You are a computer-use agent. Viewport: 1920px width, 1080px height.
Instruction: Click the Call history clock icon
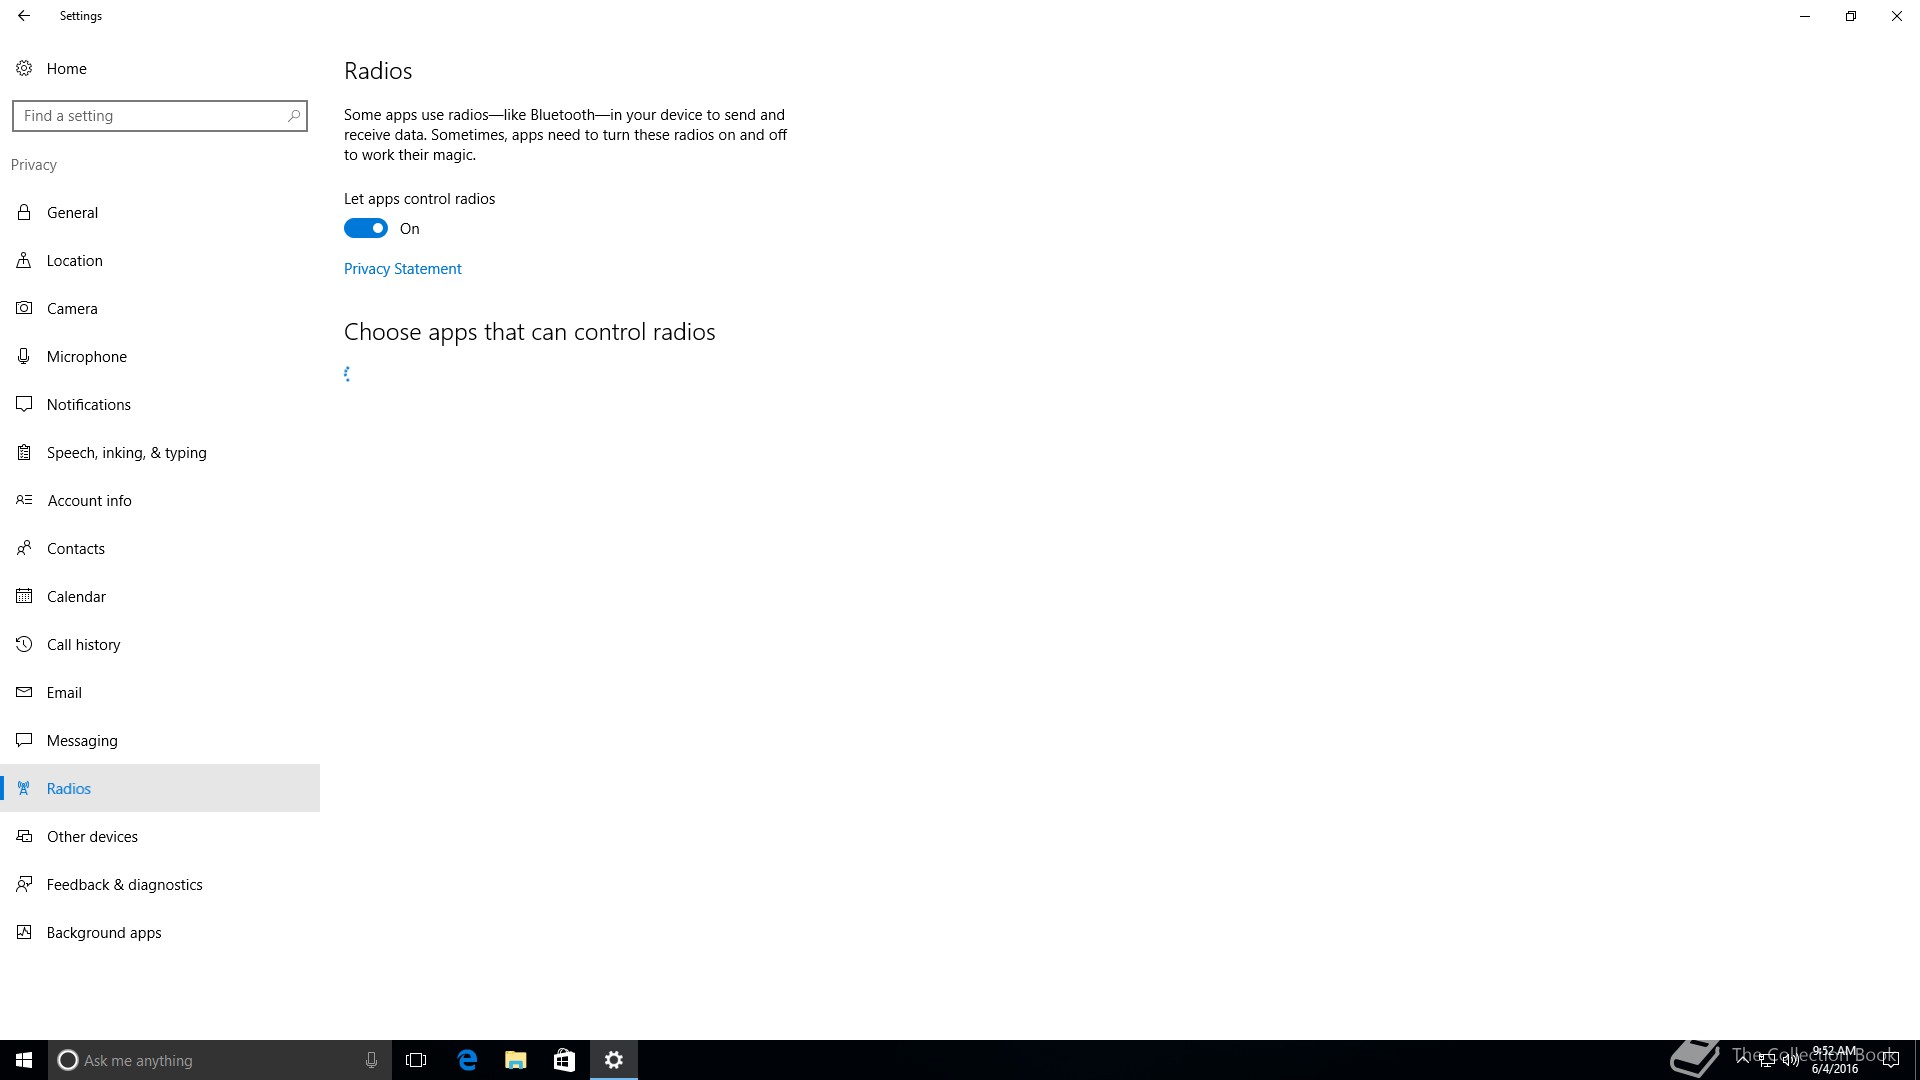pos(24,645)
